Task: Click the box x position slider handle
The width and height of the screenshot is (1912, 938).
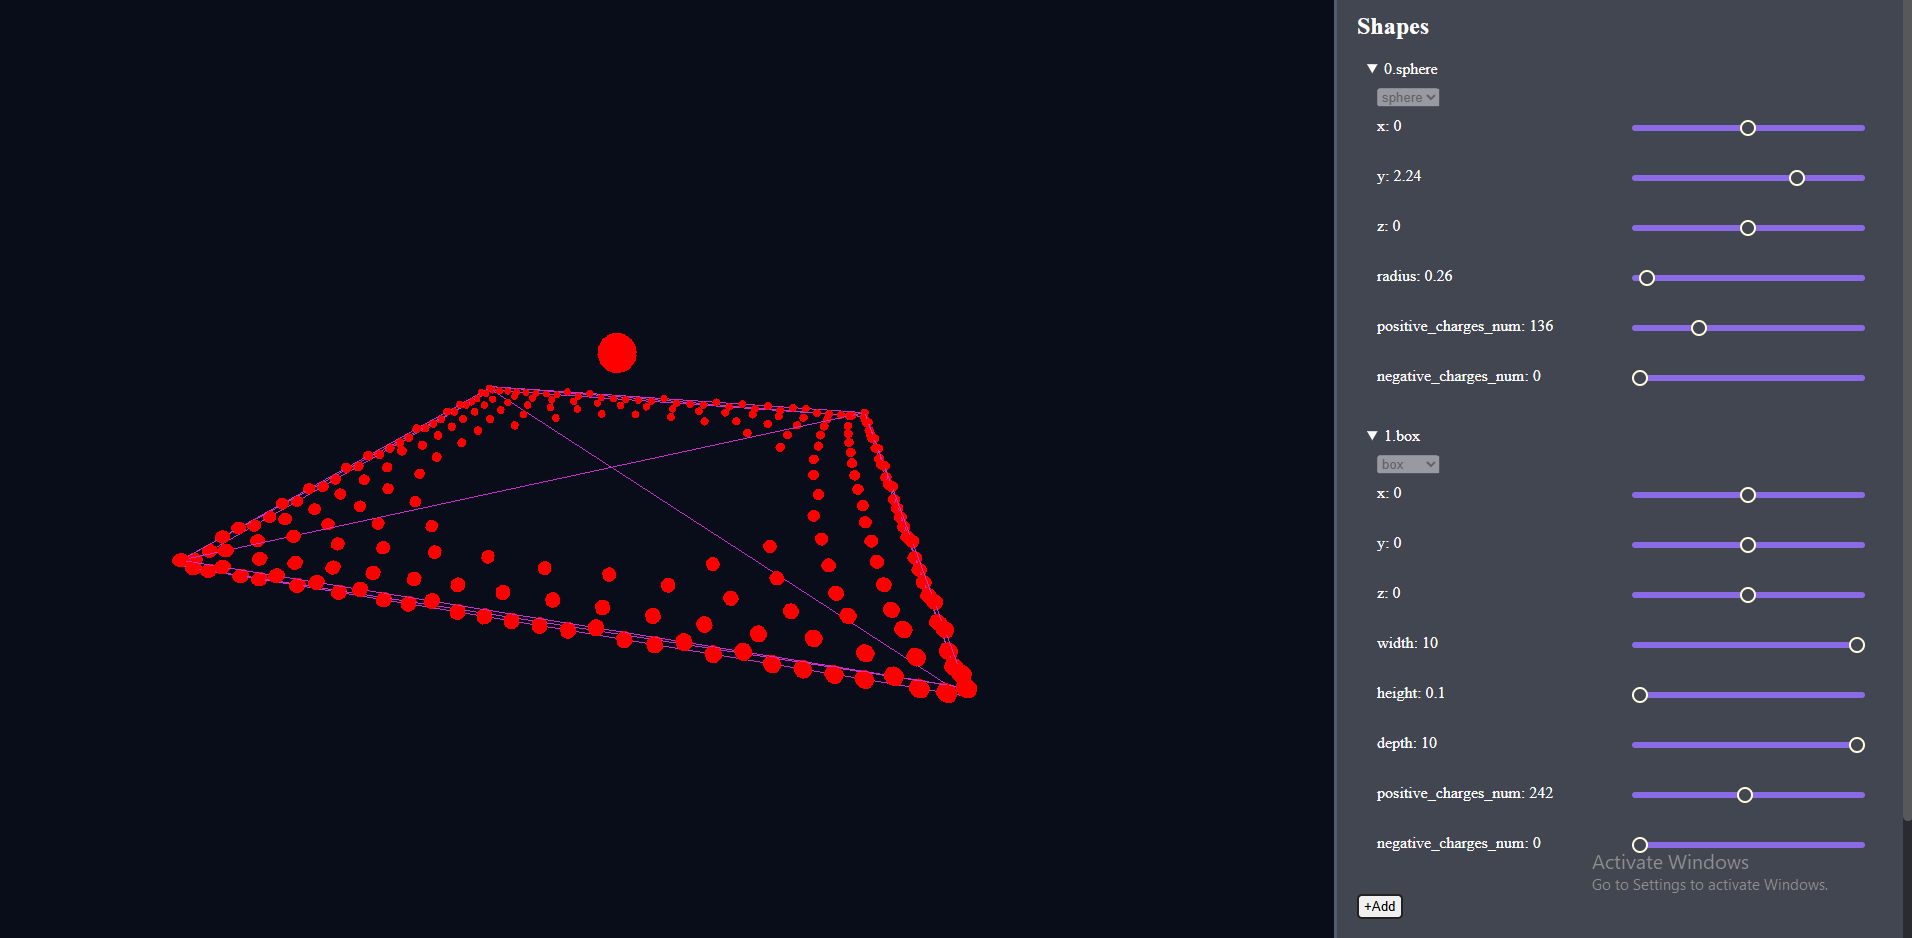Action: pos(1747,494)
